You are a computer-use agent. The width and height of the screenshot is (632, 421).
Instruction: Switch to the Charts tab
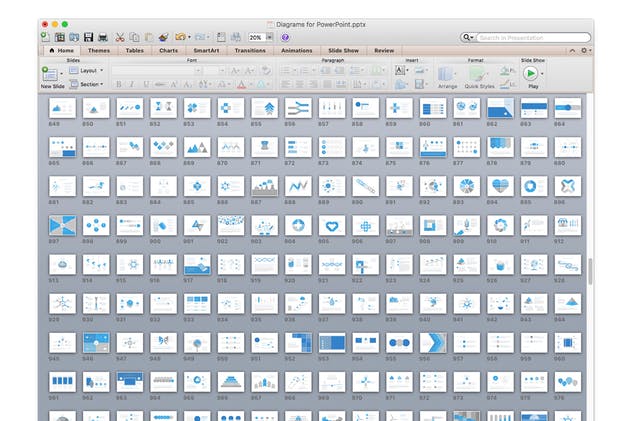(x=168, y=50)
